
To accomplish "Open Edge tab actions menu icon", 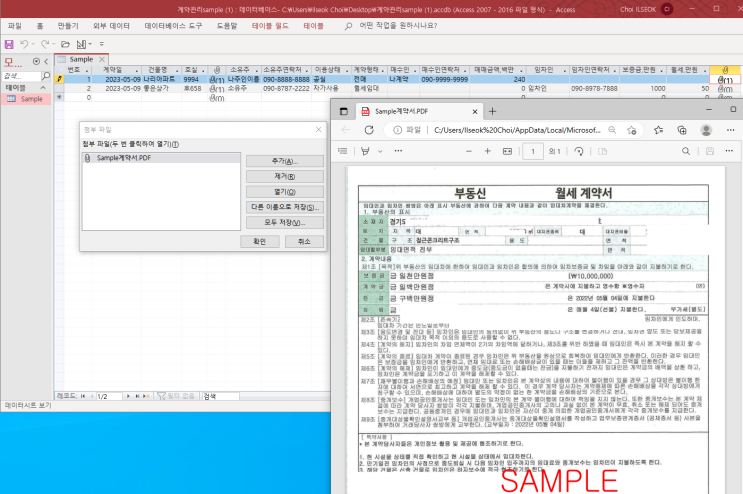I will click(344, 111).
